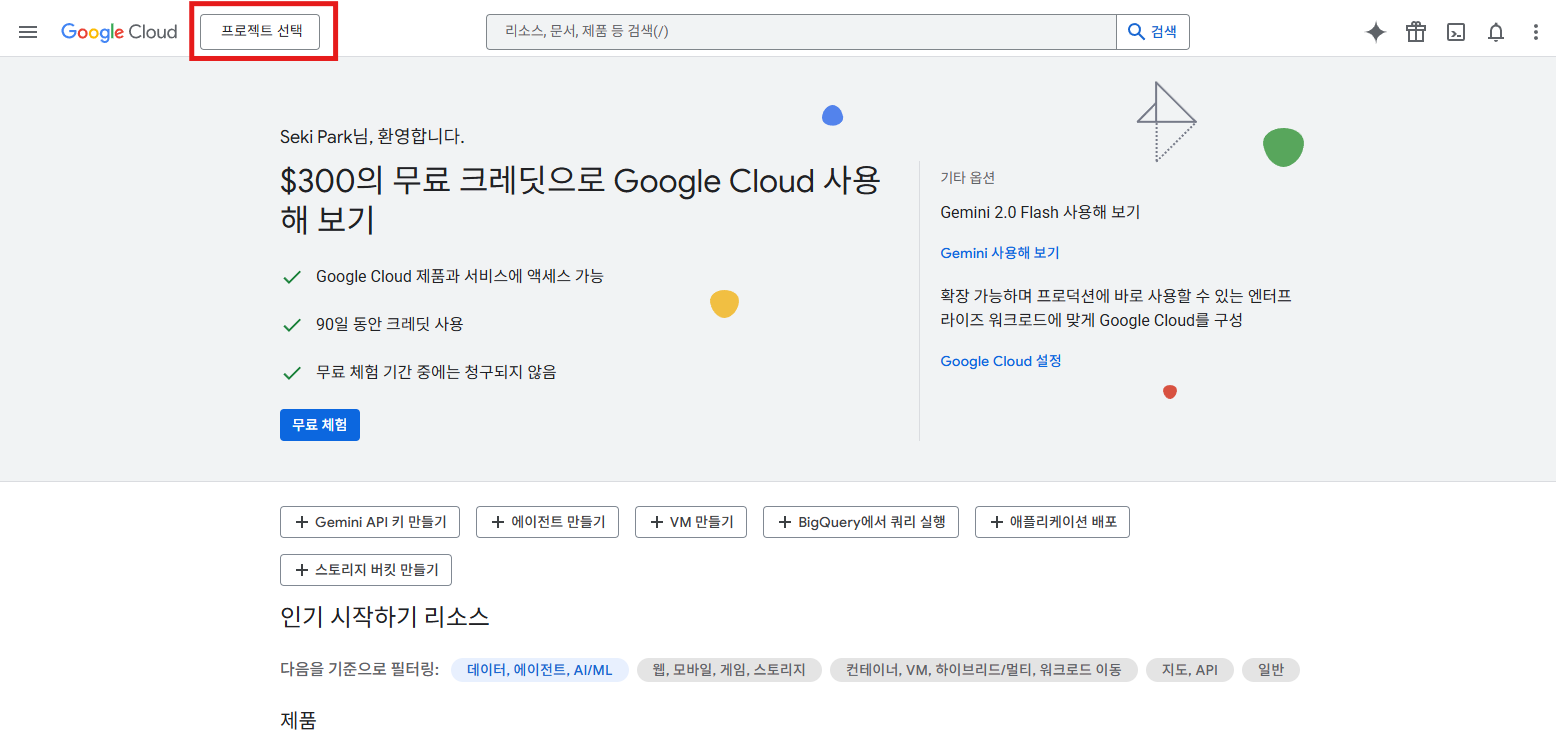Open Gemini AI assistant sparkle icon

coord(1376,32)
